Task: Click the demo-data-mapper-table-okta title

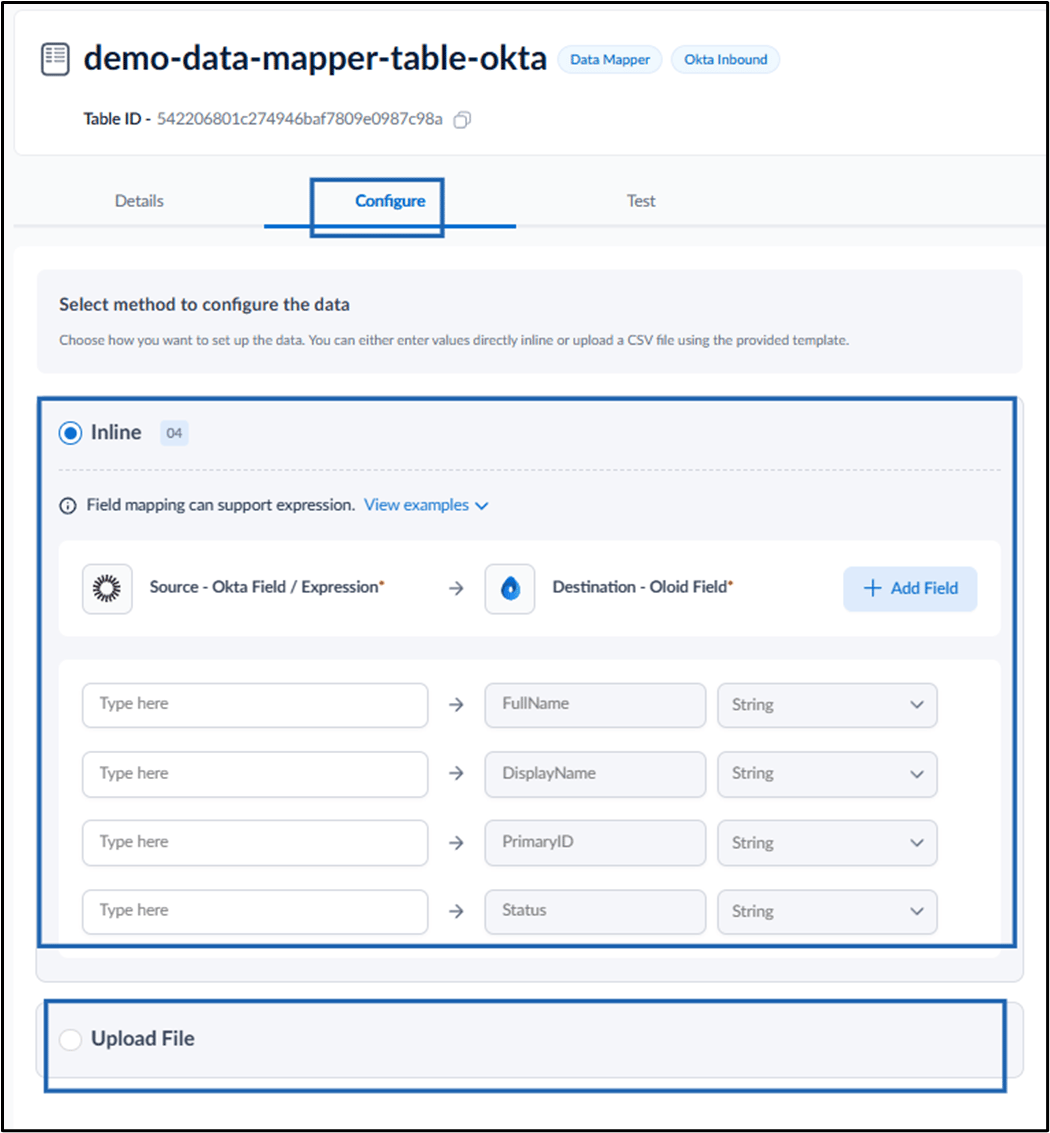Action: [x=315, y=59]
